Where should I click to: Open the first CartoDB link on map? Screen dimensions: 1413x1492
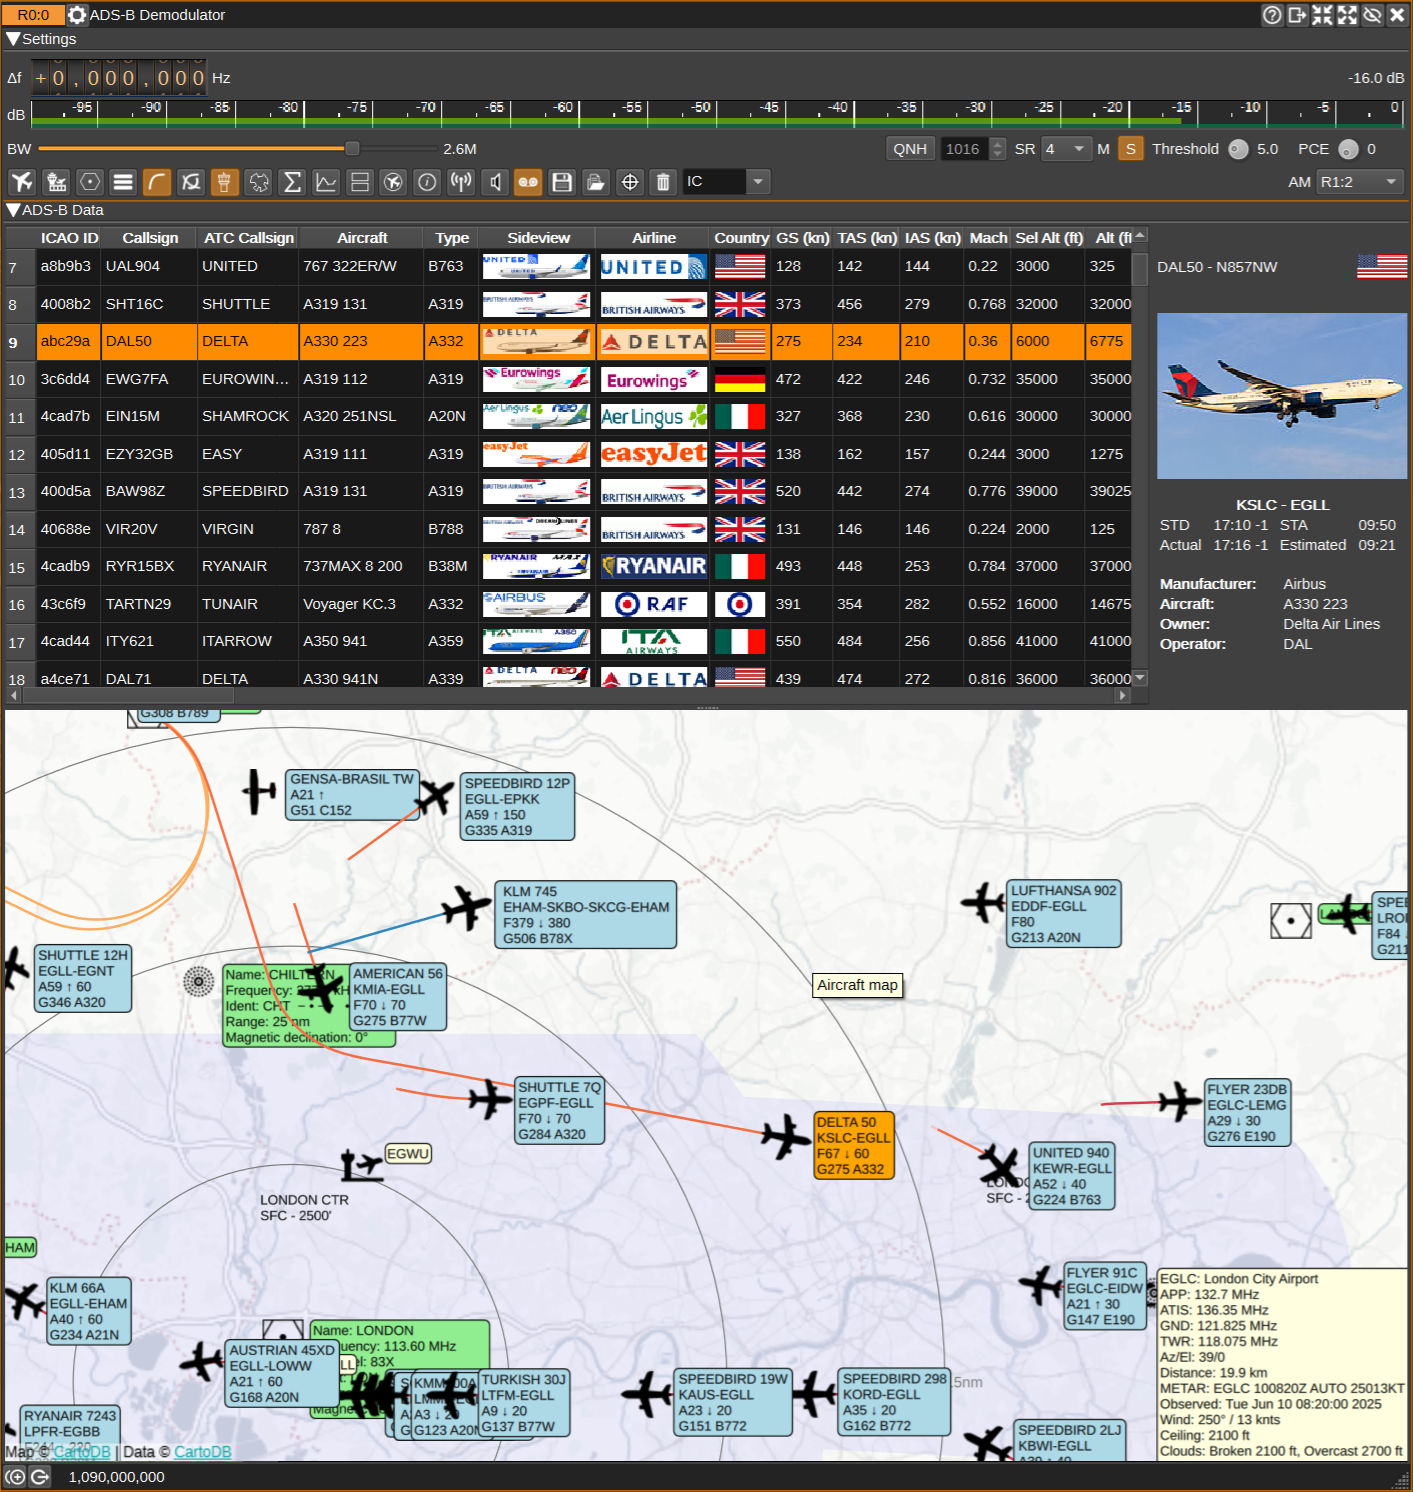(82, 1452)
